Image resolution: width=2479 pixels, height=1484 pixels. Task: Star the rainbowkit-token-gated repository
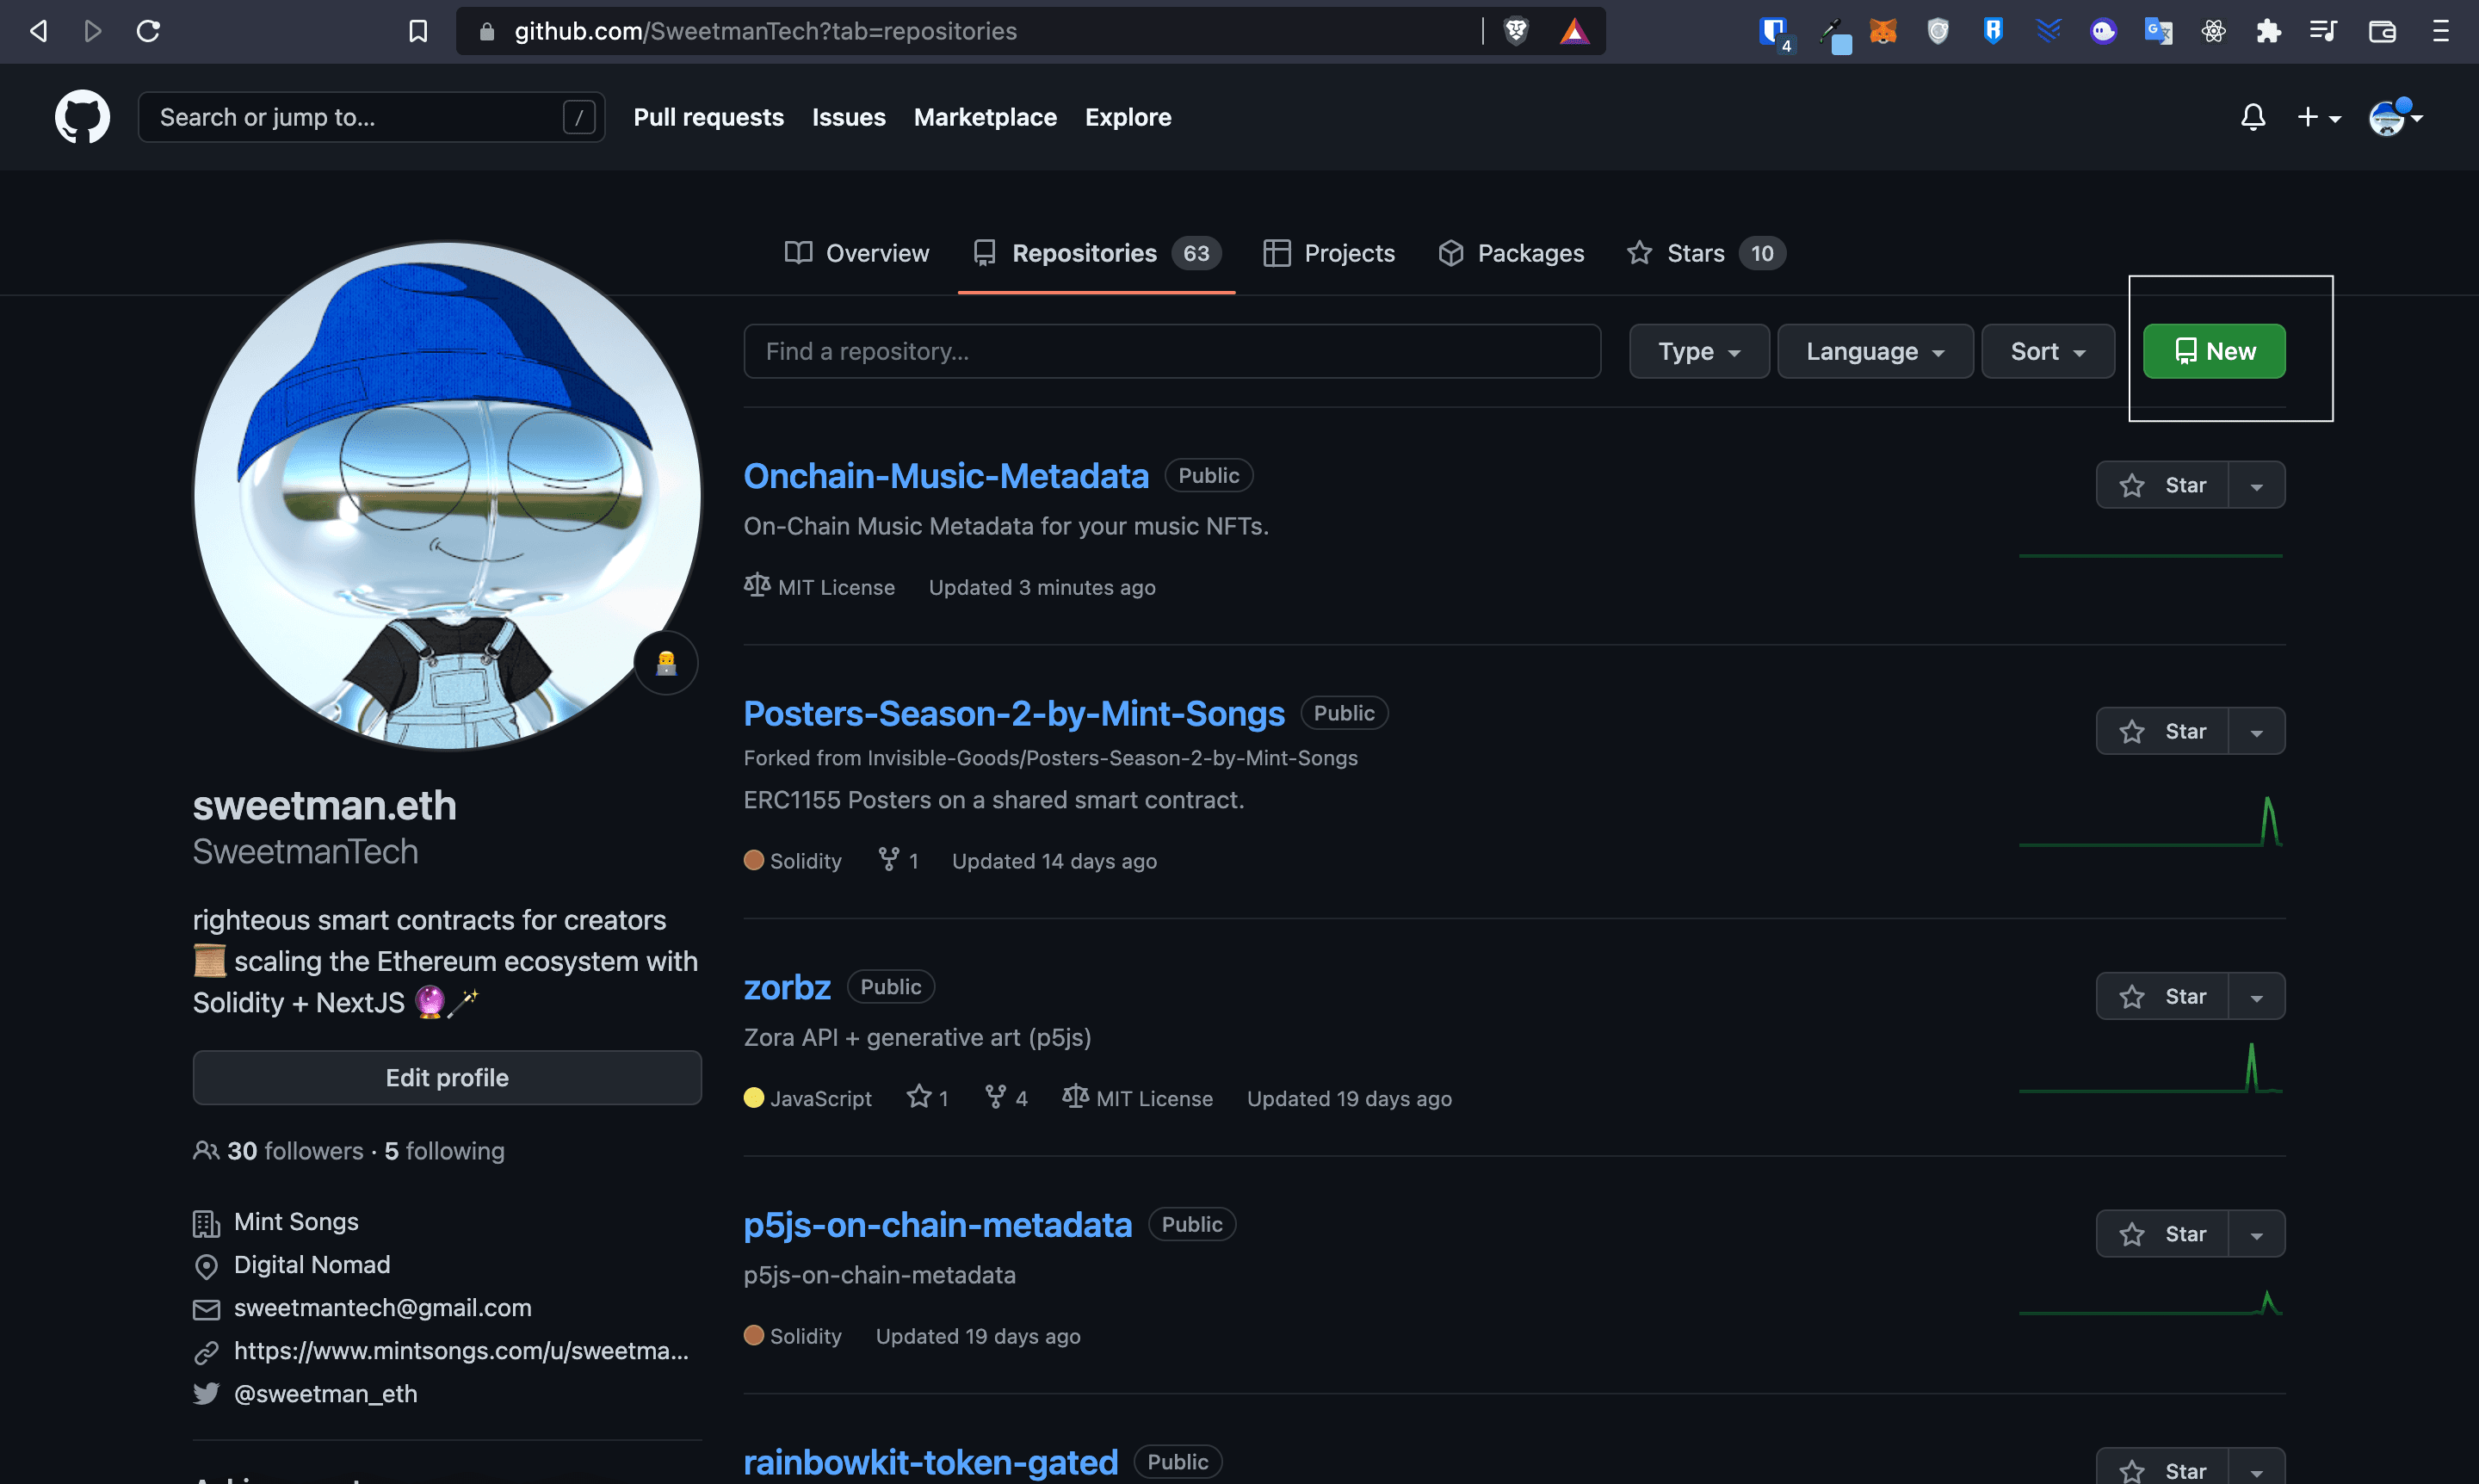(x=2162, y=1468)
